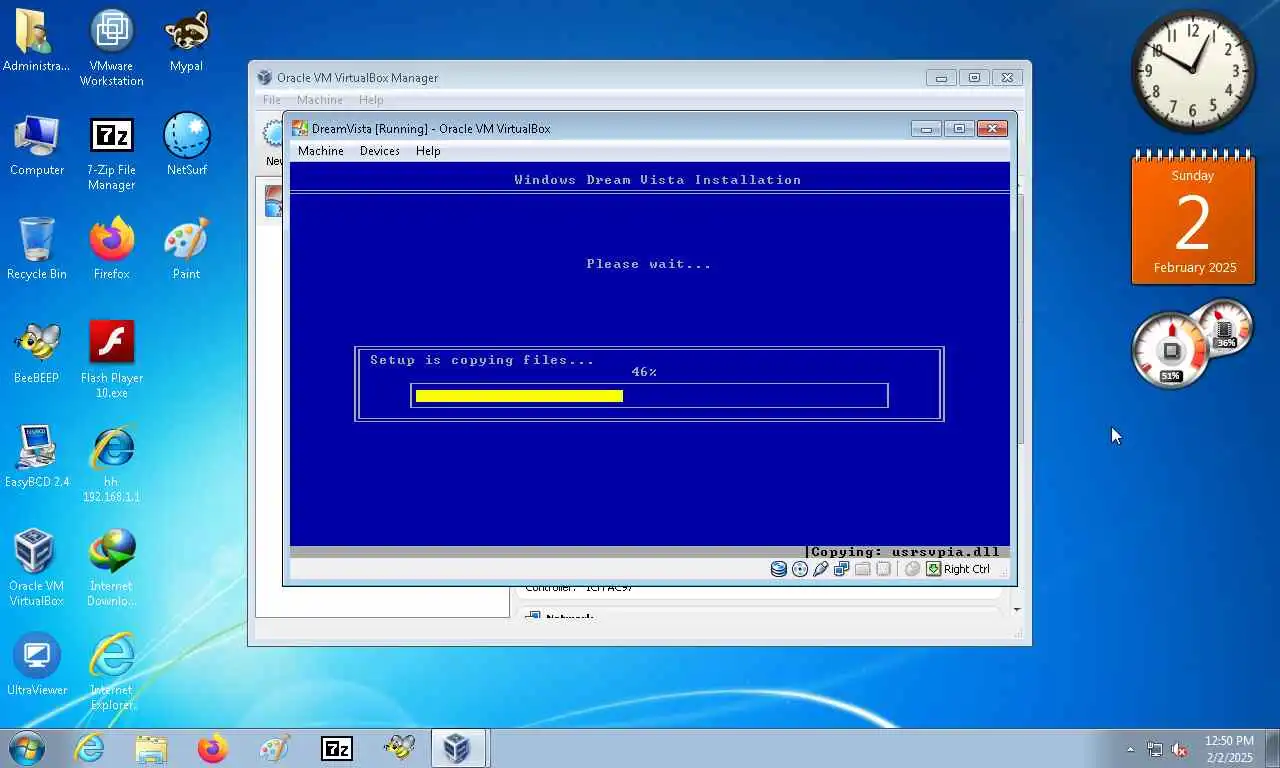Click the network tray icon
1280x768 pixels.
(x=1155, y=749)
